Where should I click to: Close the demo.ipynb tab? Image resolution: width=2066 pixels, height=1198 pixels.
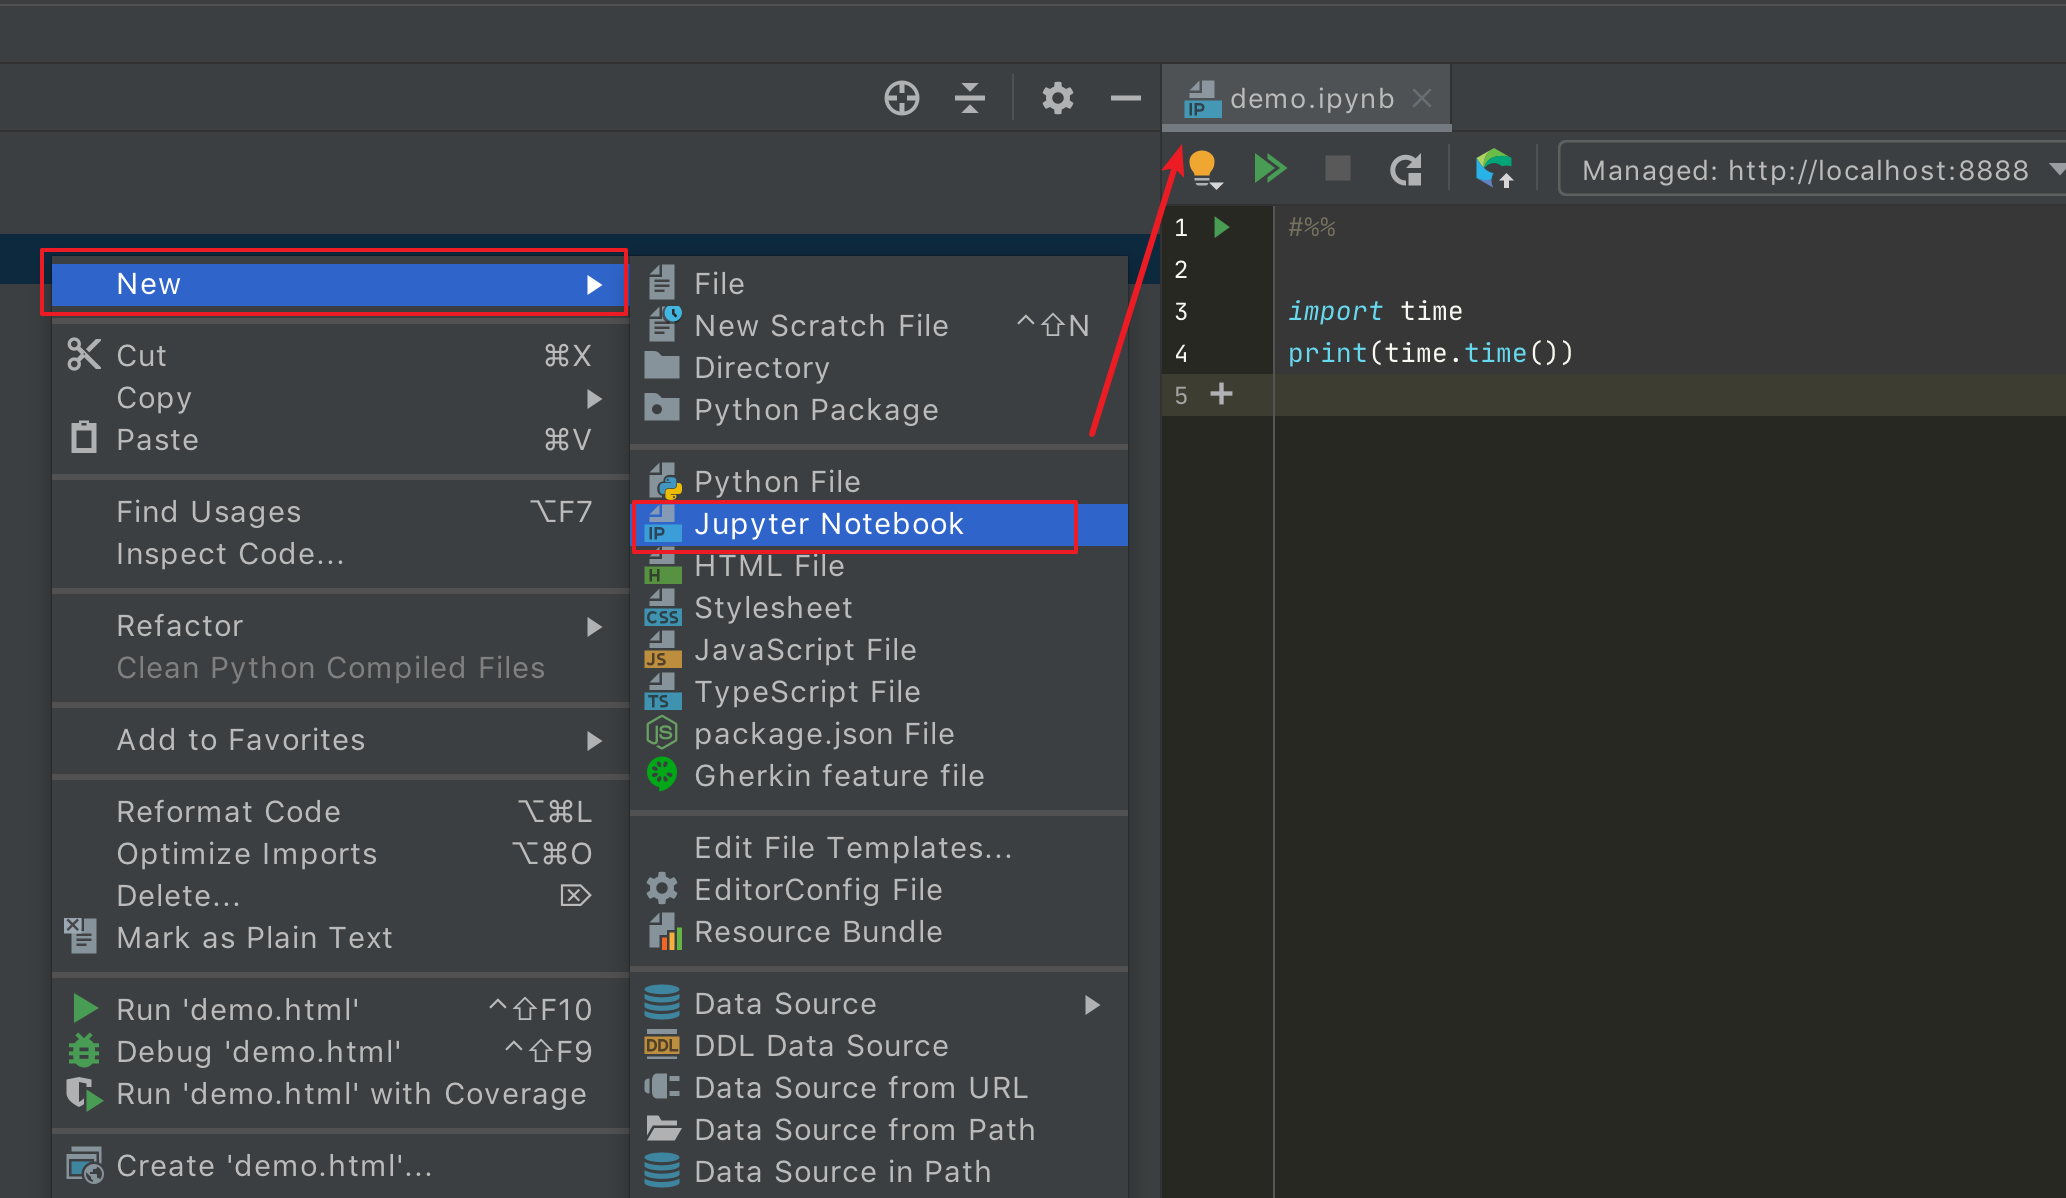tap(1422, 98)
